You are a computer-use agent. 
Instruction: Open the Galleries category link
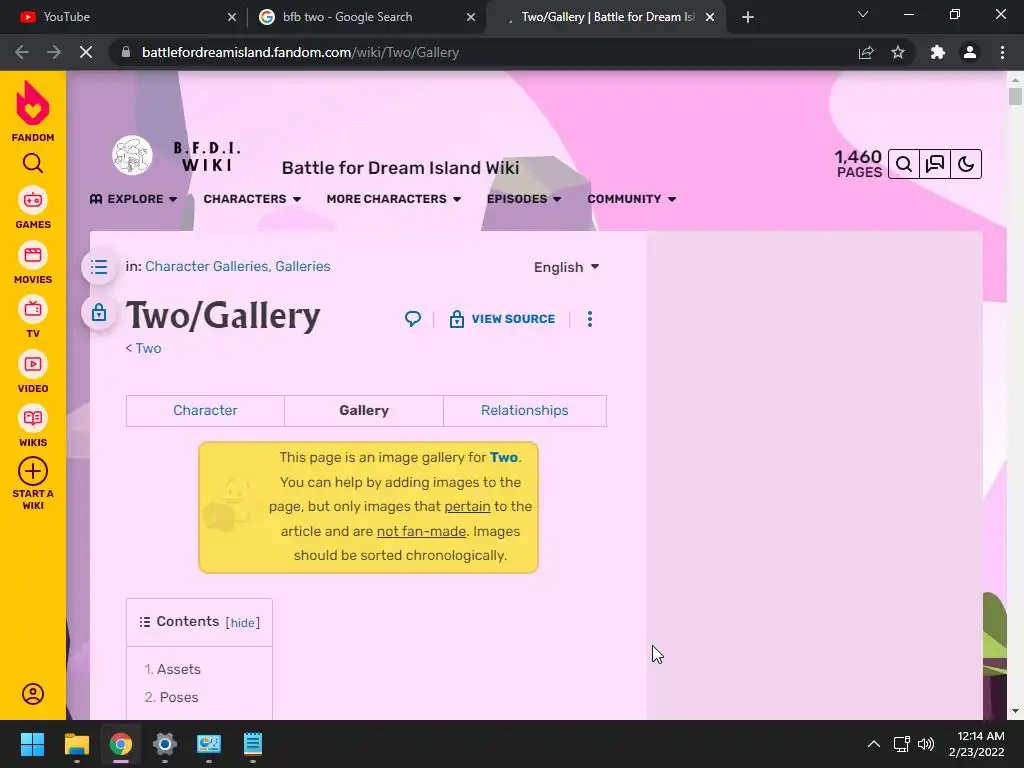click(302, 266)
